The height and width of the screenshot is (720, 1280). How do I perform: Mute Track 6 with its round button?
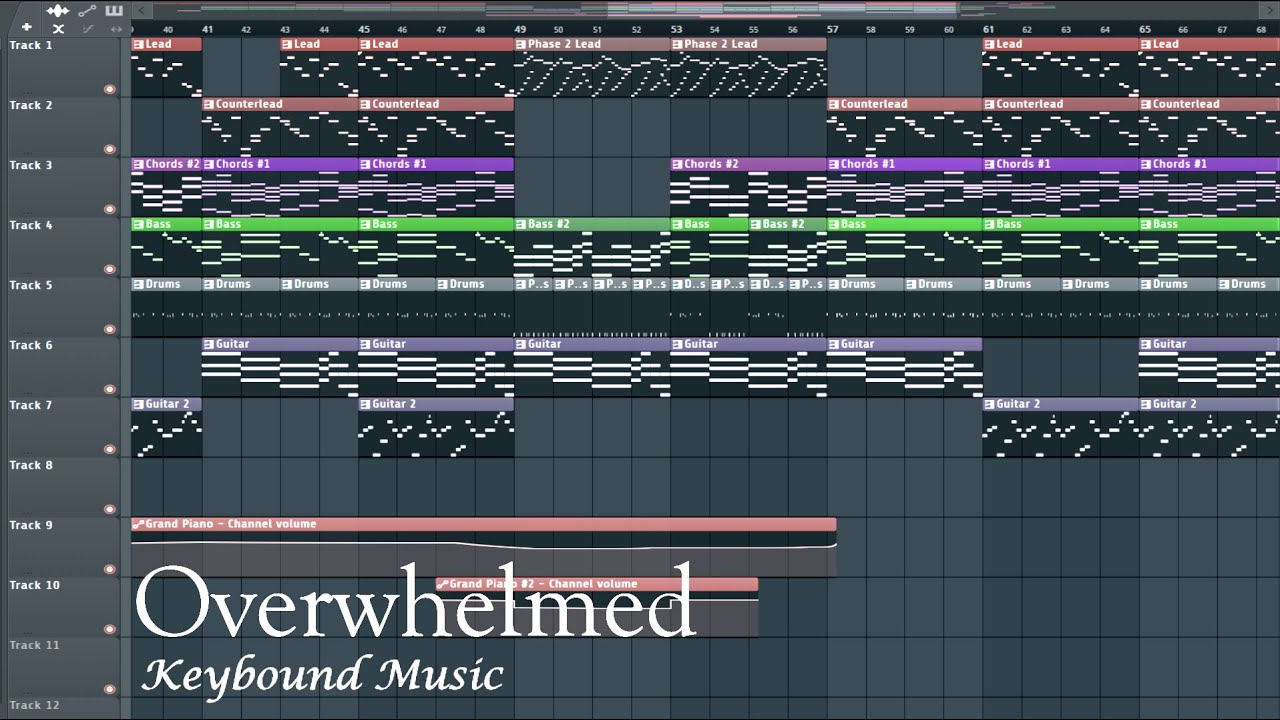pyautogui.click(x=110, y=389)
